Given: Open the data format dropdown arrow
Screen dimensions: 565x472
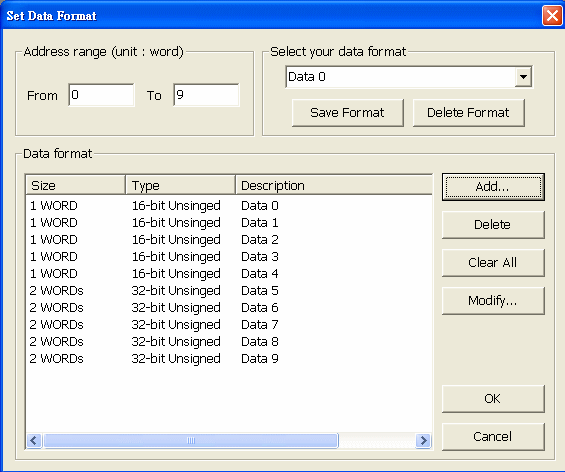Looking at the screenshot, I should [523, 77].
